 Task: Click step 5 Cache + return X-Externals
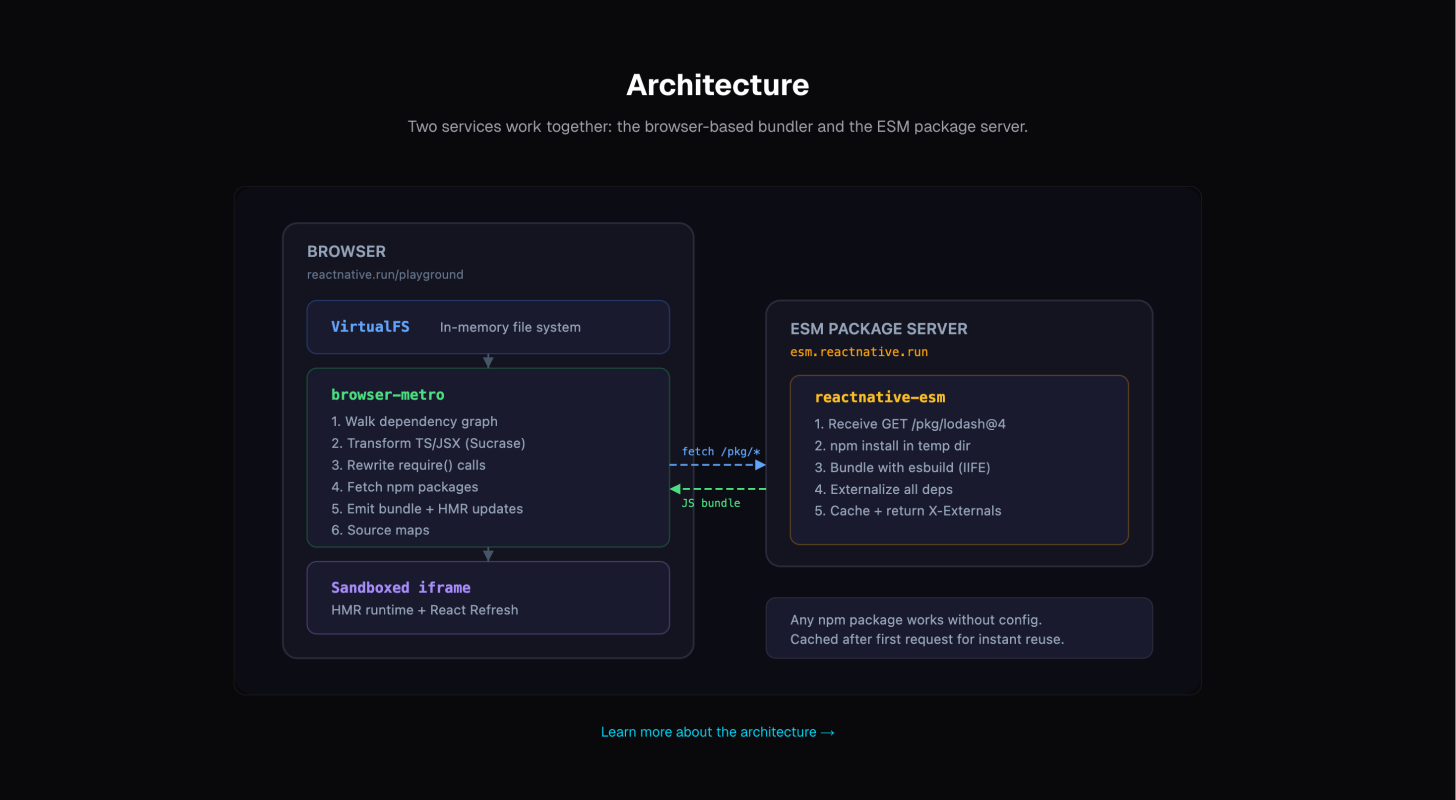914,510
